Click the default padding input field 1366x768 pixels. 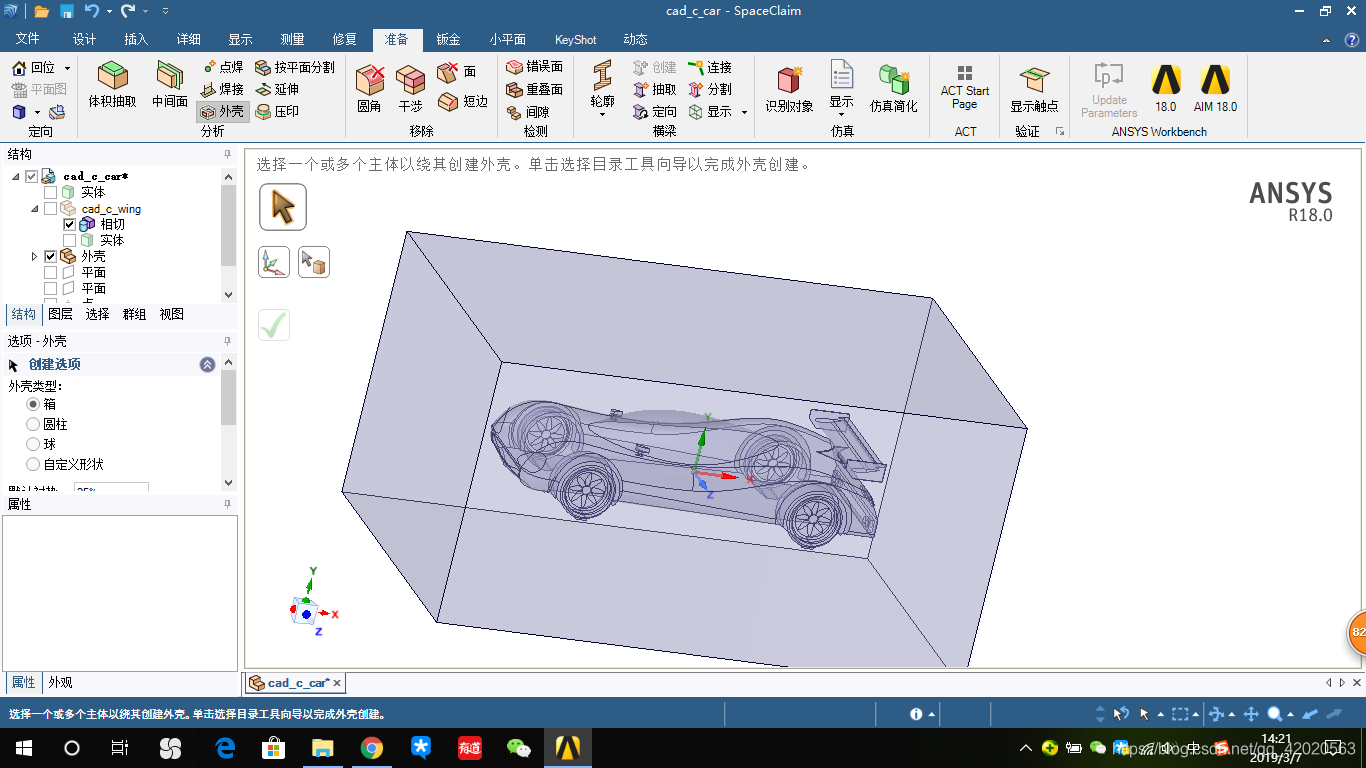(x=111, y=489)
